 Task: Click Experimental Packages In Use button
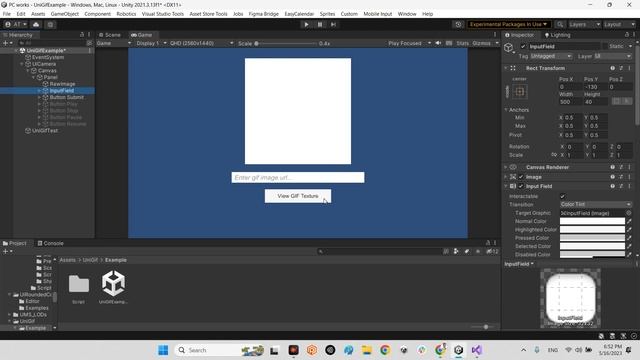click(x=508, y=24)
